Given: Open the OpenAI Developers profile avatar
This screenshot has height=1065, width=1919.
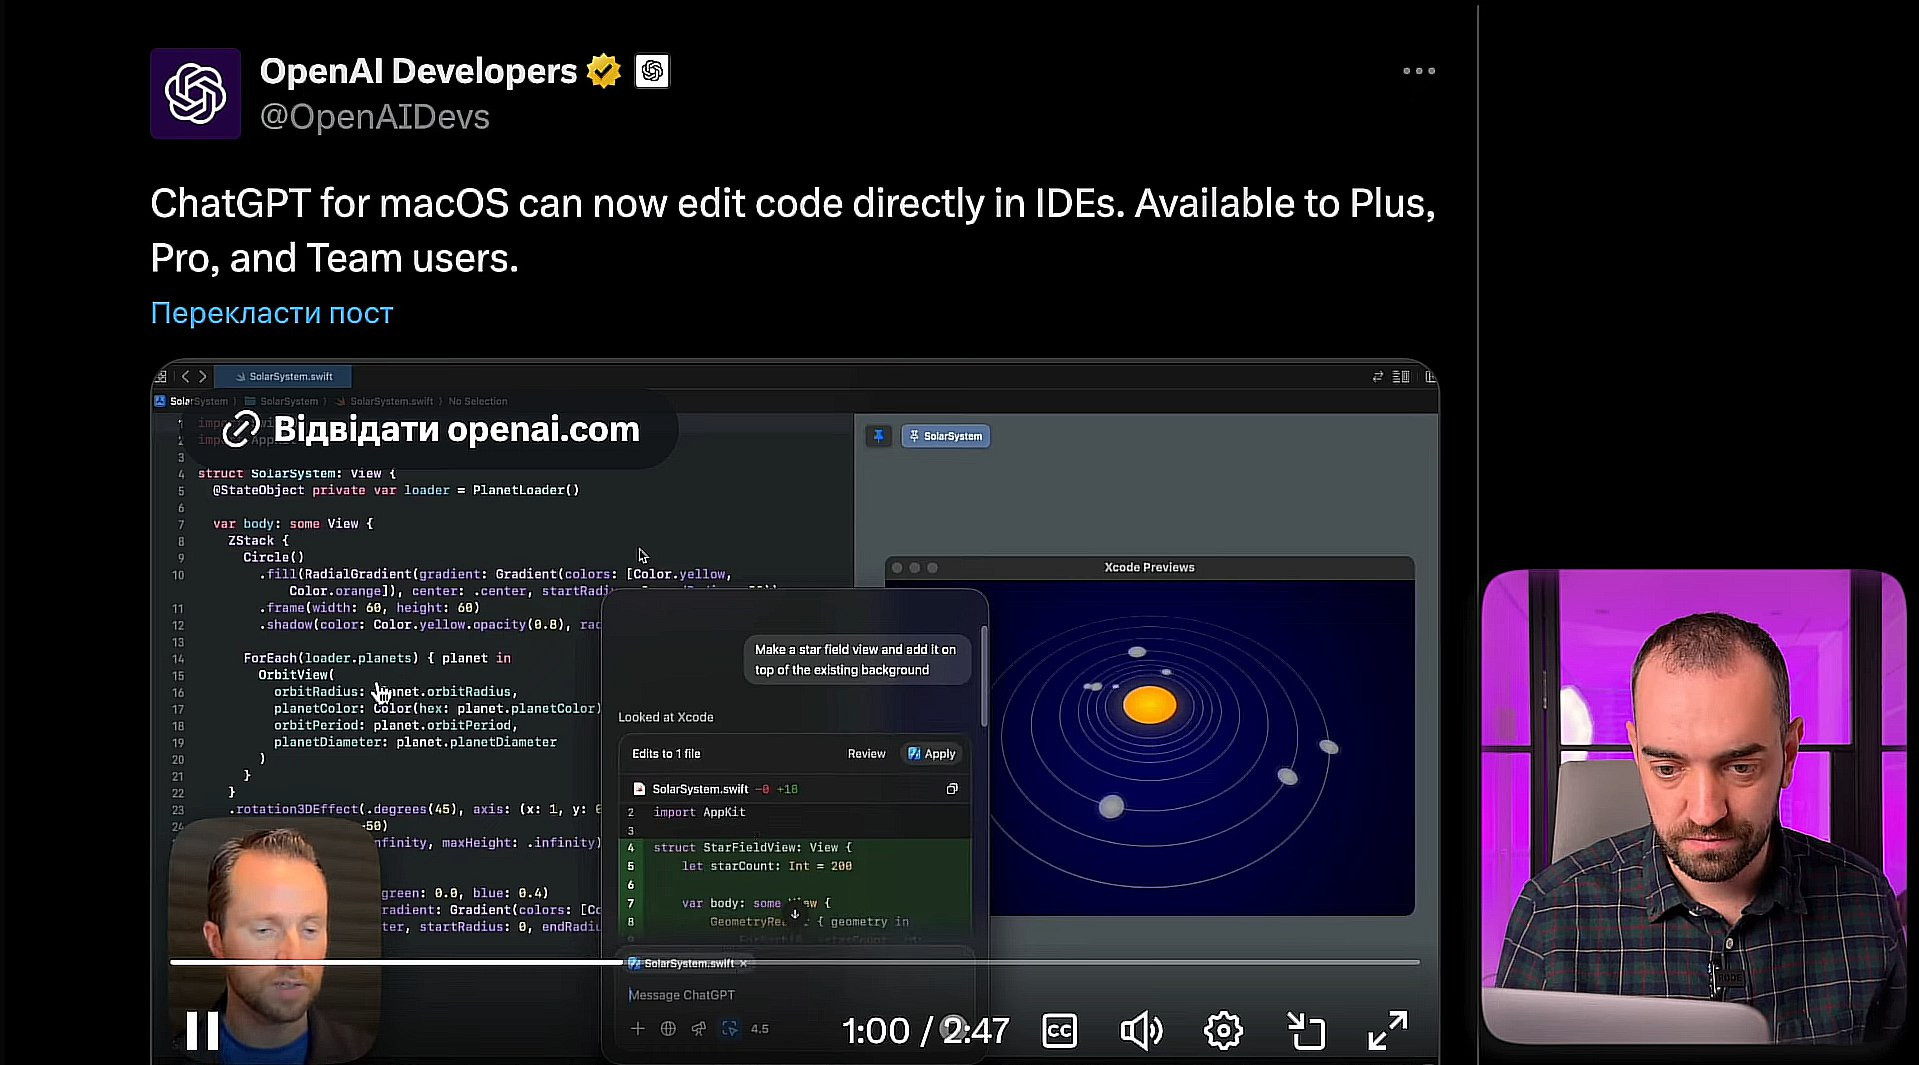Looking at the screenshot, I should 195,93.
